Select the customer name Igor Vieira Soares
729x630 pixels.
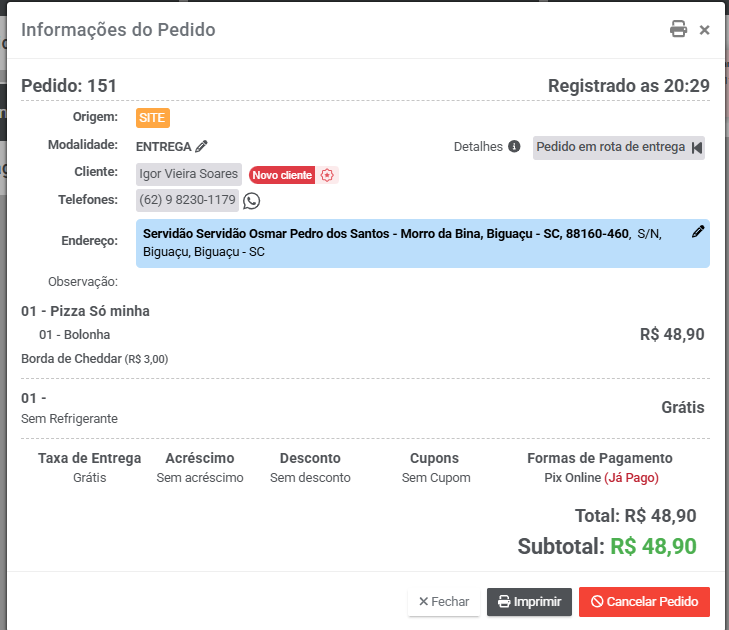[x=189, y=174]
